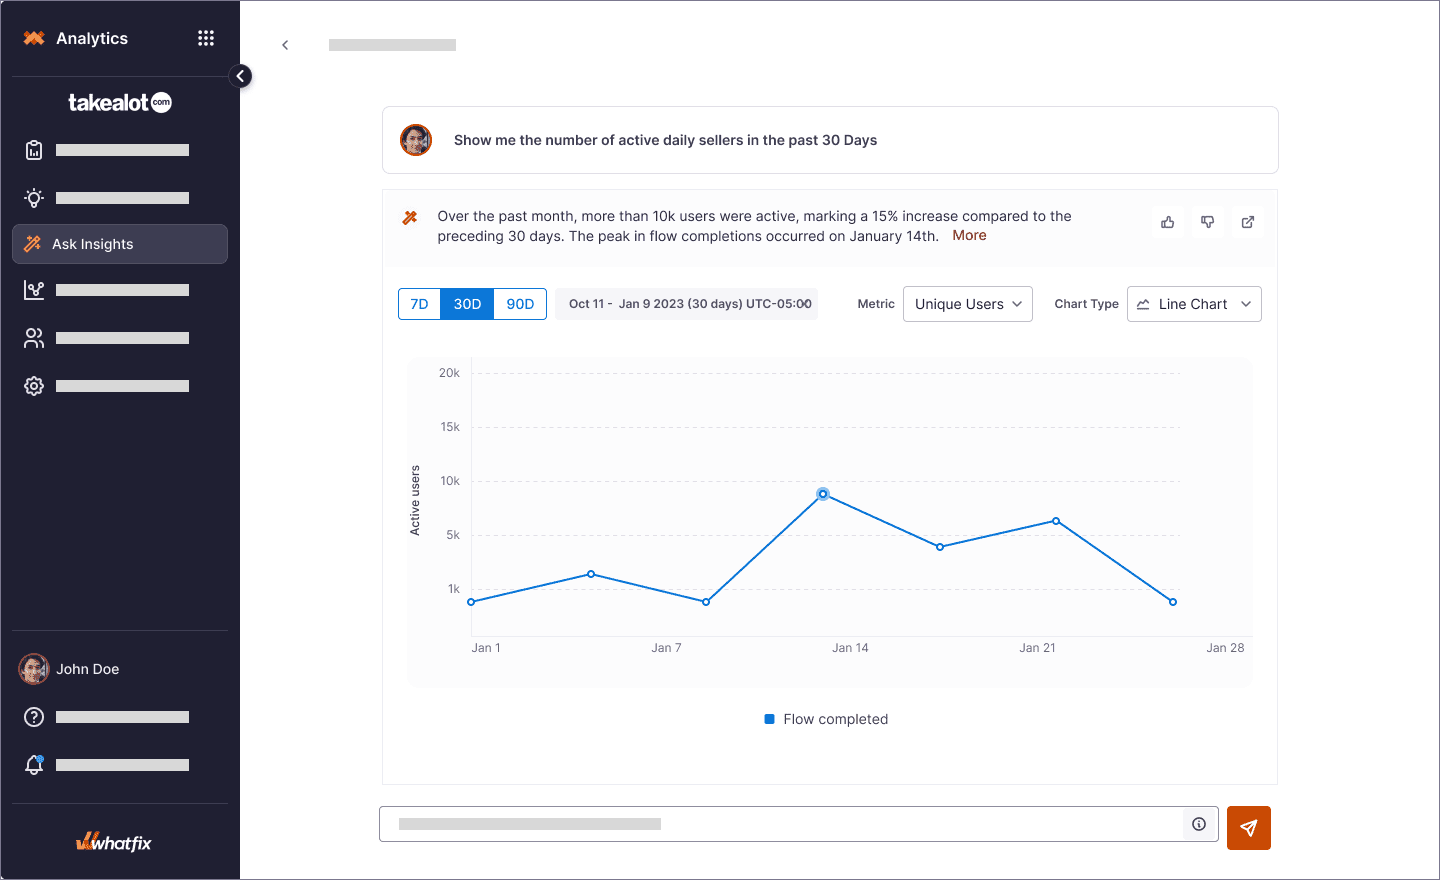Open the settings gear in the sidebar
This screenshot has height=880, width=1440.
tap(34, 386)
